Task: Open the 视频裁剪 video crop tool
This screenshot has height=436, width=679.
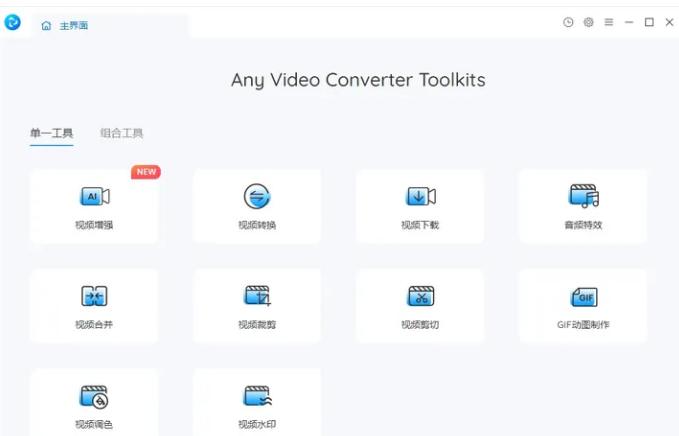Action: click(x=257, y=306)
